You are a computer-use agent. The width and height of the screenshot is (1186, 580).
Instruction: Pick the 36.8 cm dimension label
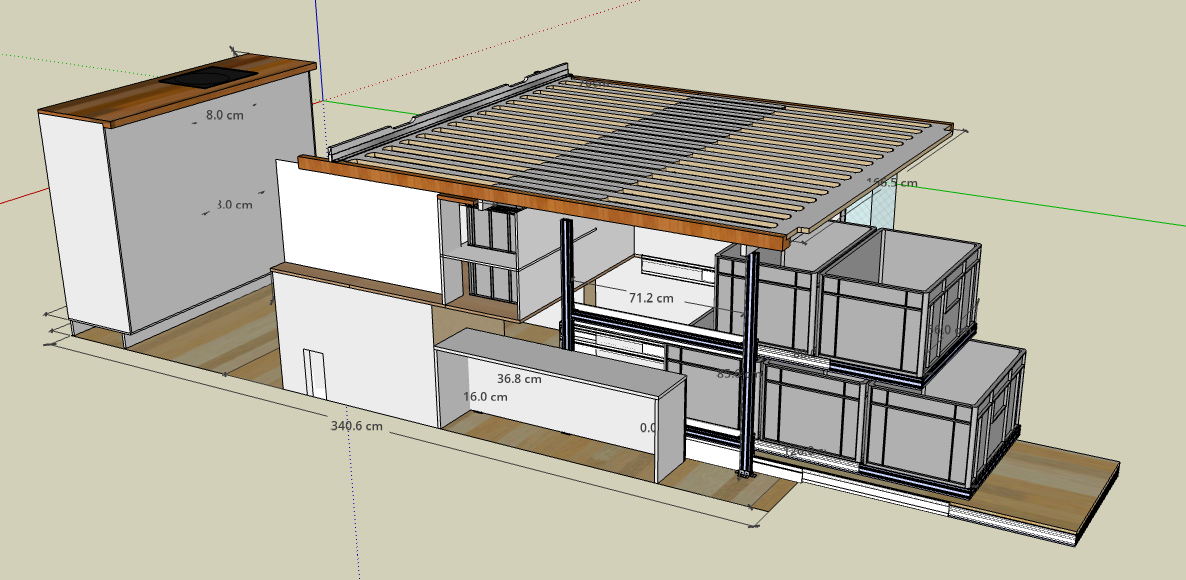(x=519, y=379)
